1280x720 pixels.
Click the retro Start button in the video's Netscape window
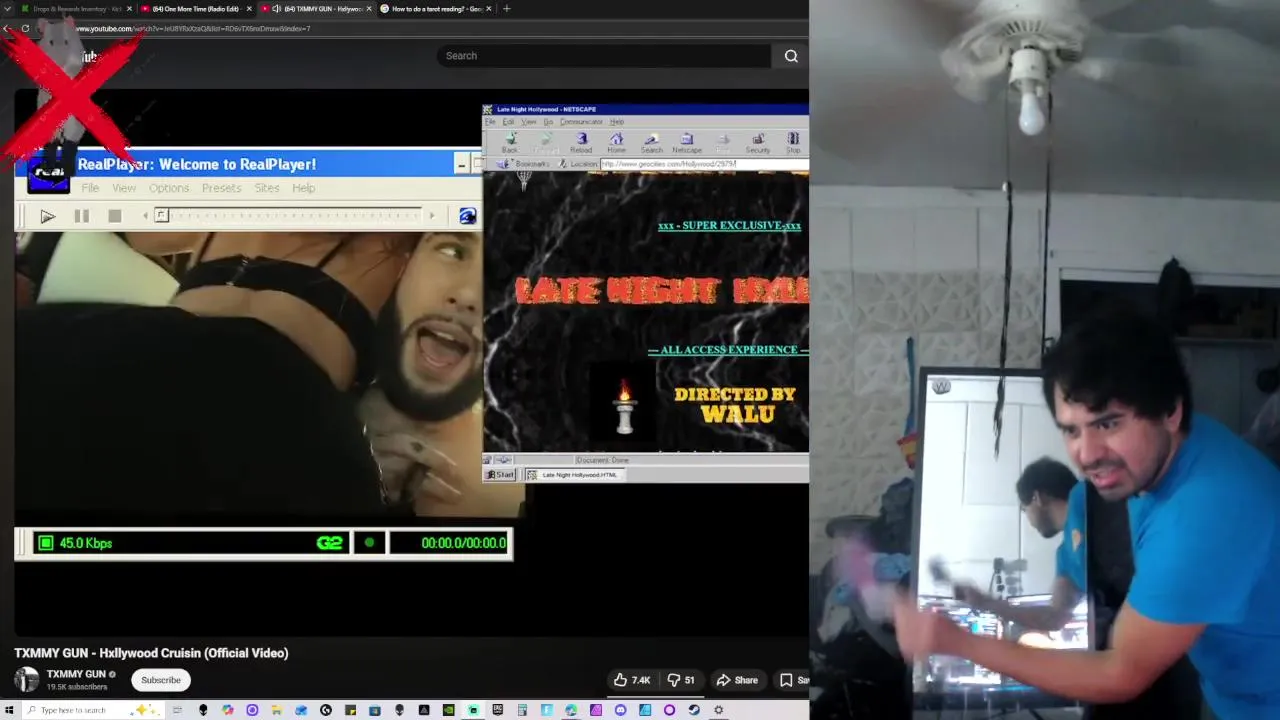point(501,475)
